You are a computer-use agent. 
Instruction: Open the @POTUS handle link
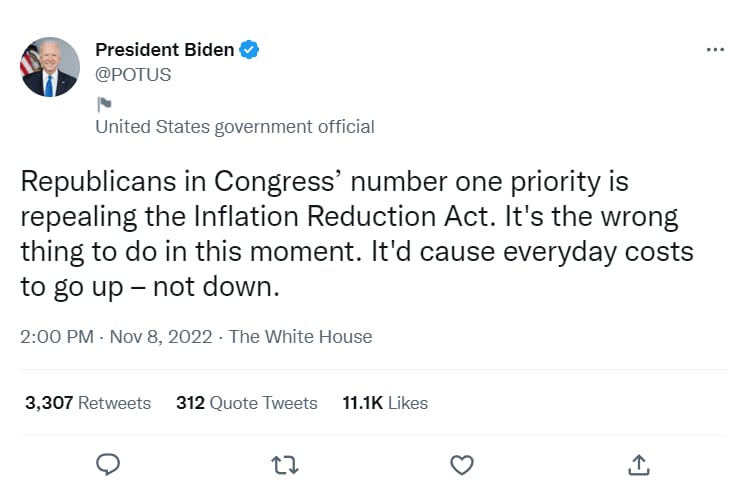pos(133,75)
